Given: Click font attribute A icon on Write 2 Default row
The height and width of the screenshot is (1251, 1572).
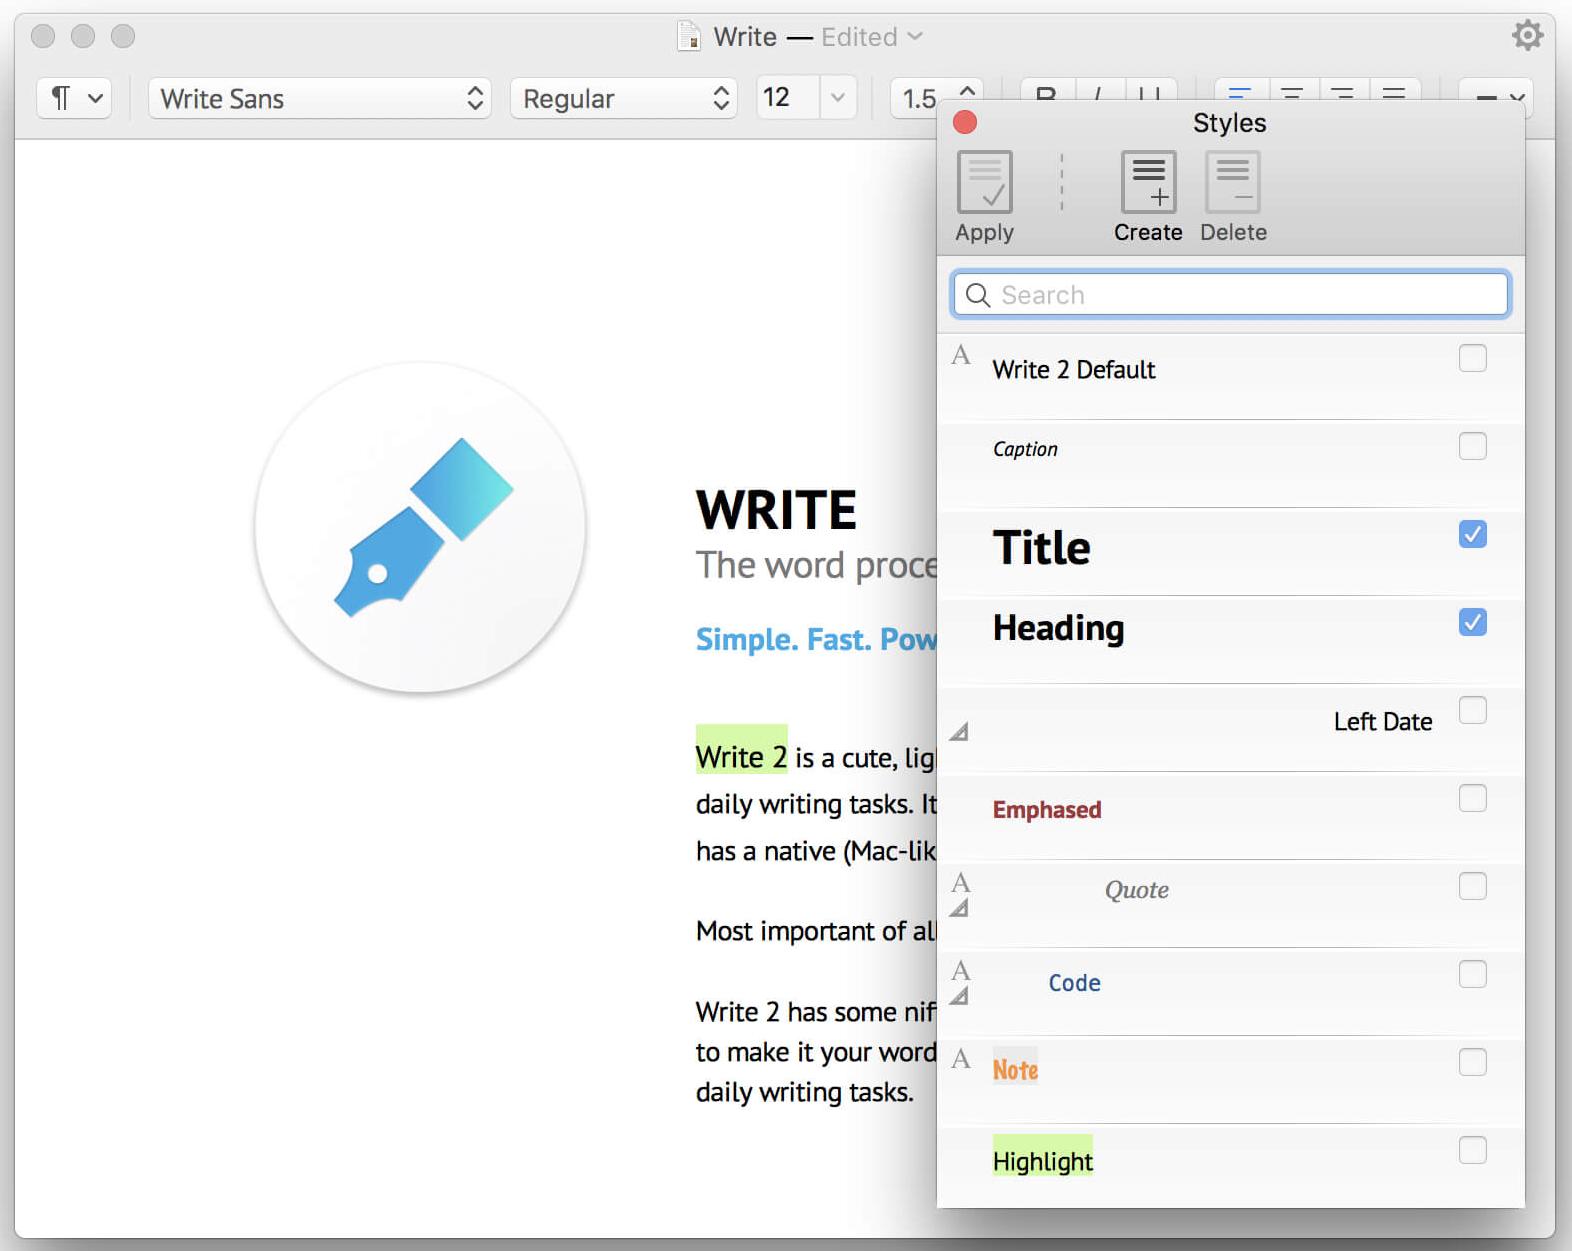Looking at the screenshot, I should (x=961, y=355).
